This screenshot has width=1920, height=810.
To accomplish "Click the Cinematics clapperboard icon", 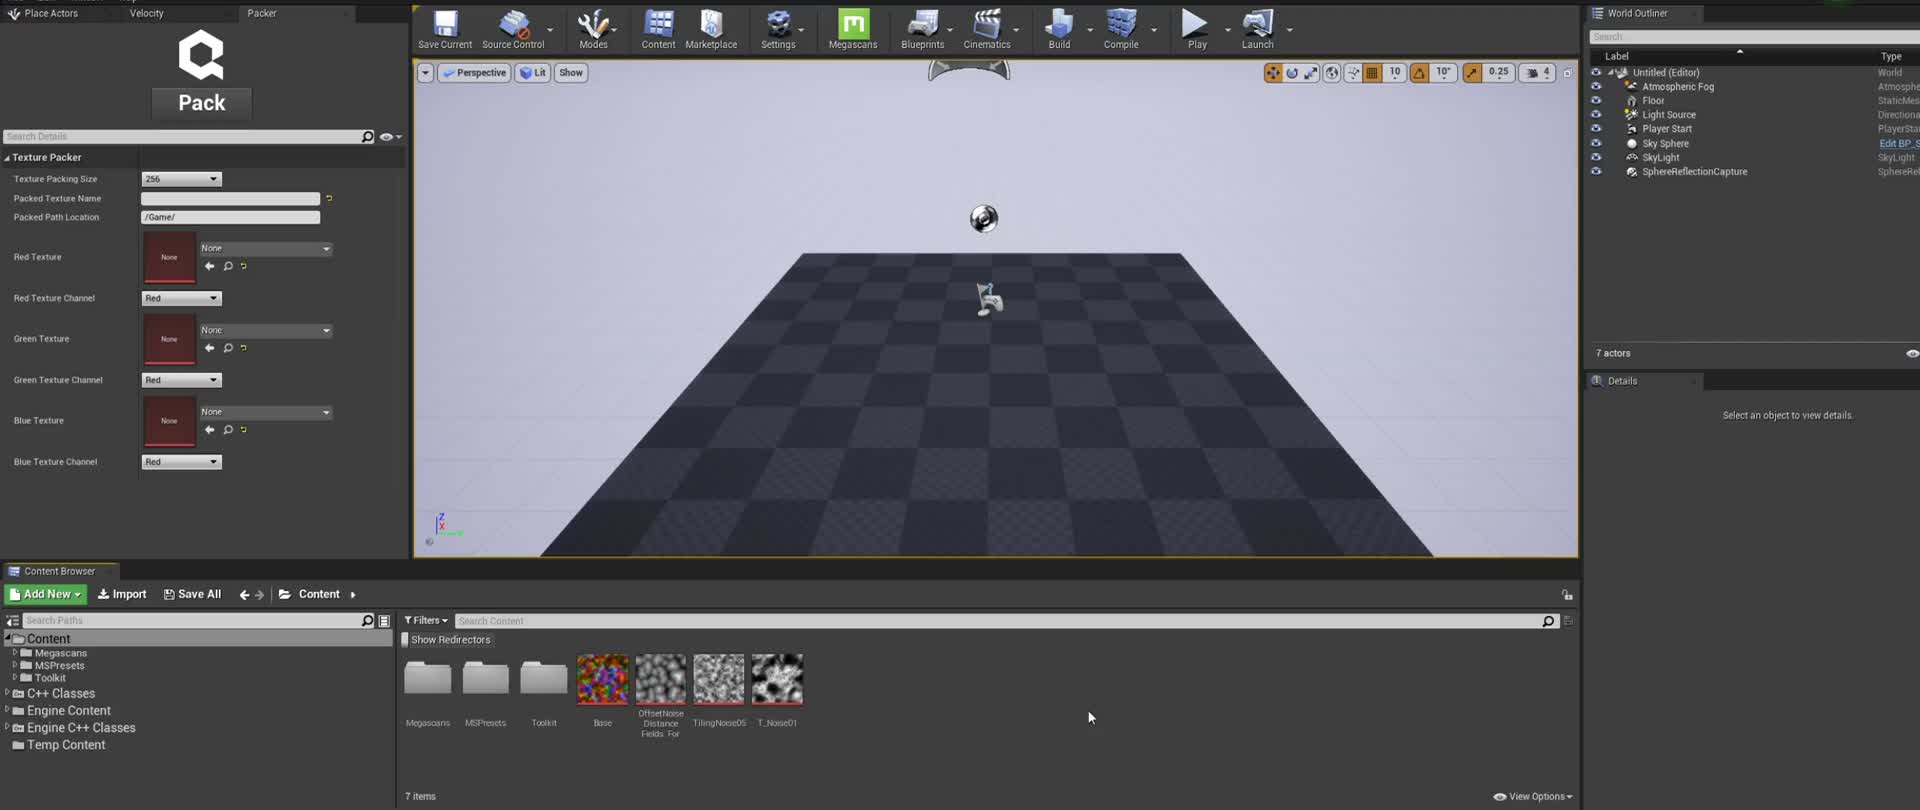I will click(986, 25).
